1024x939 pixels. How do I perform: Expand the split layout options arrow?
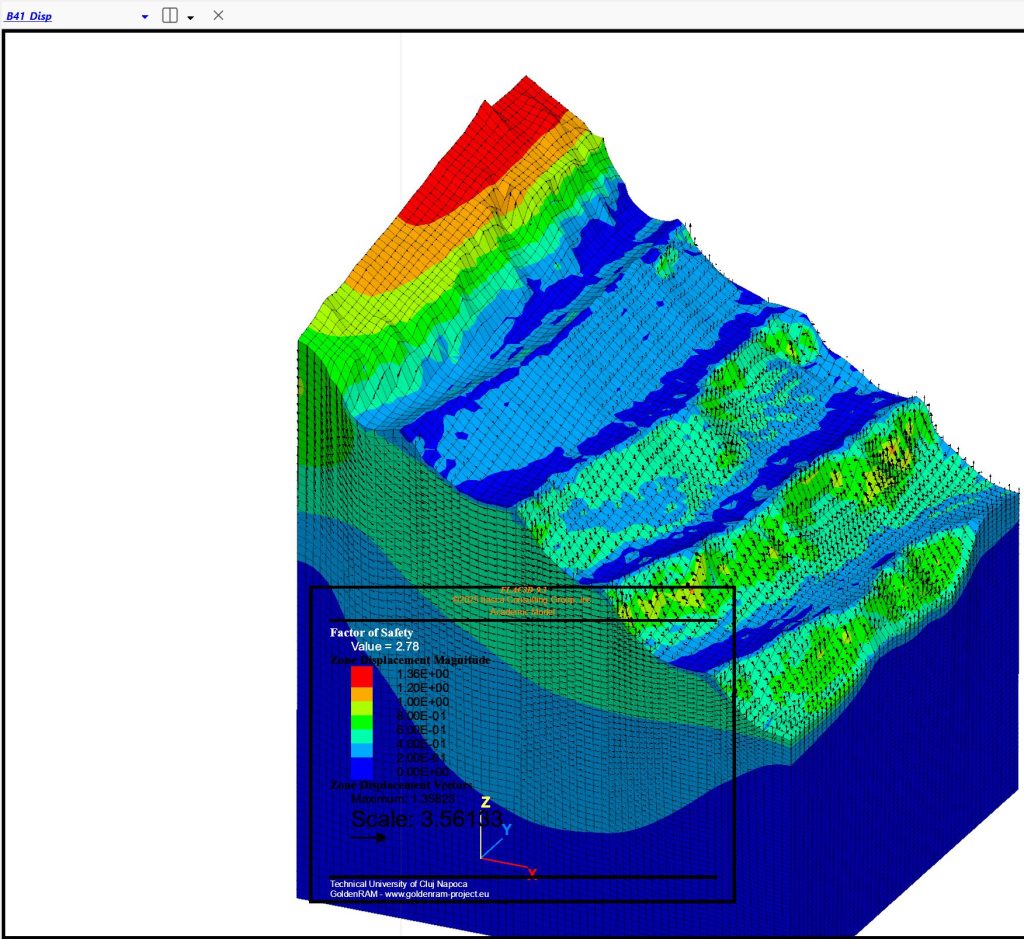190,18
